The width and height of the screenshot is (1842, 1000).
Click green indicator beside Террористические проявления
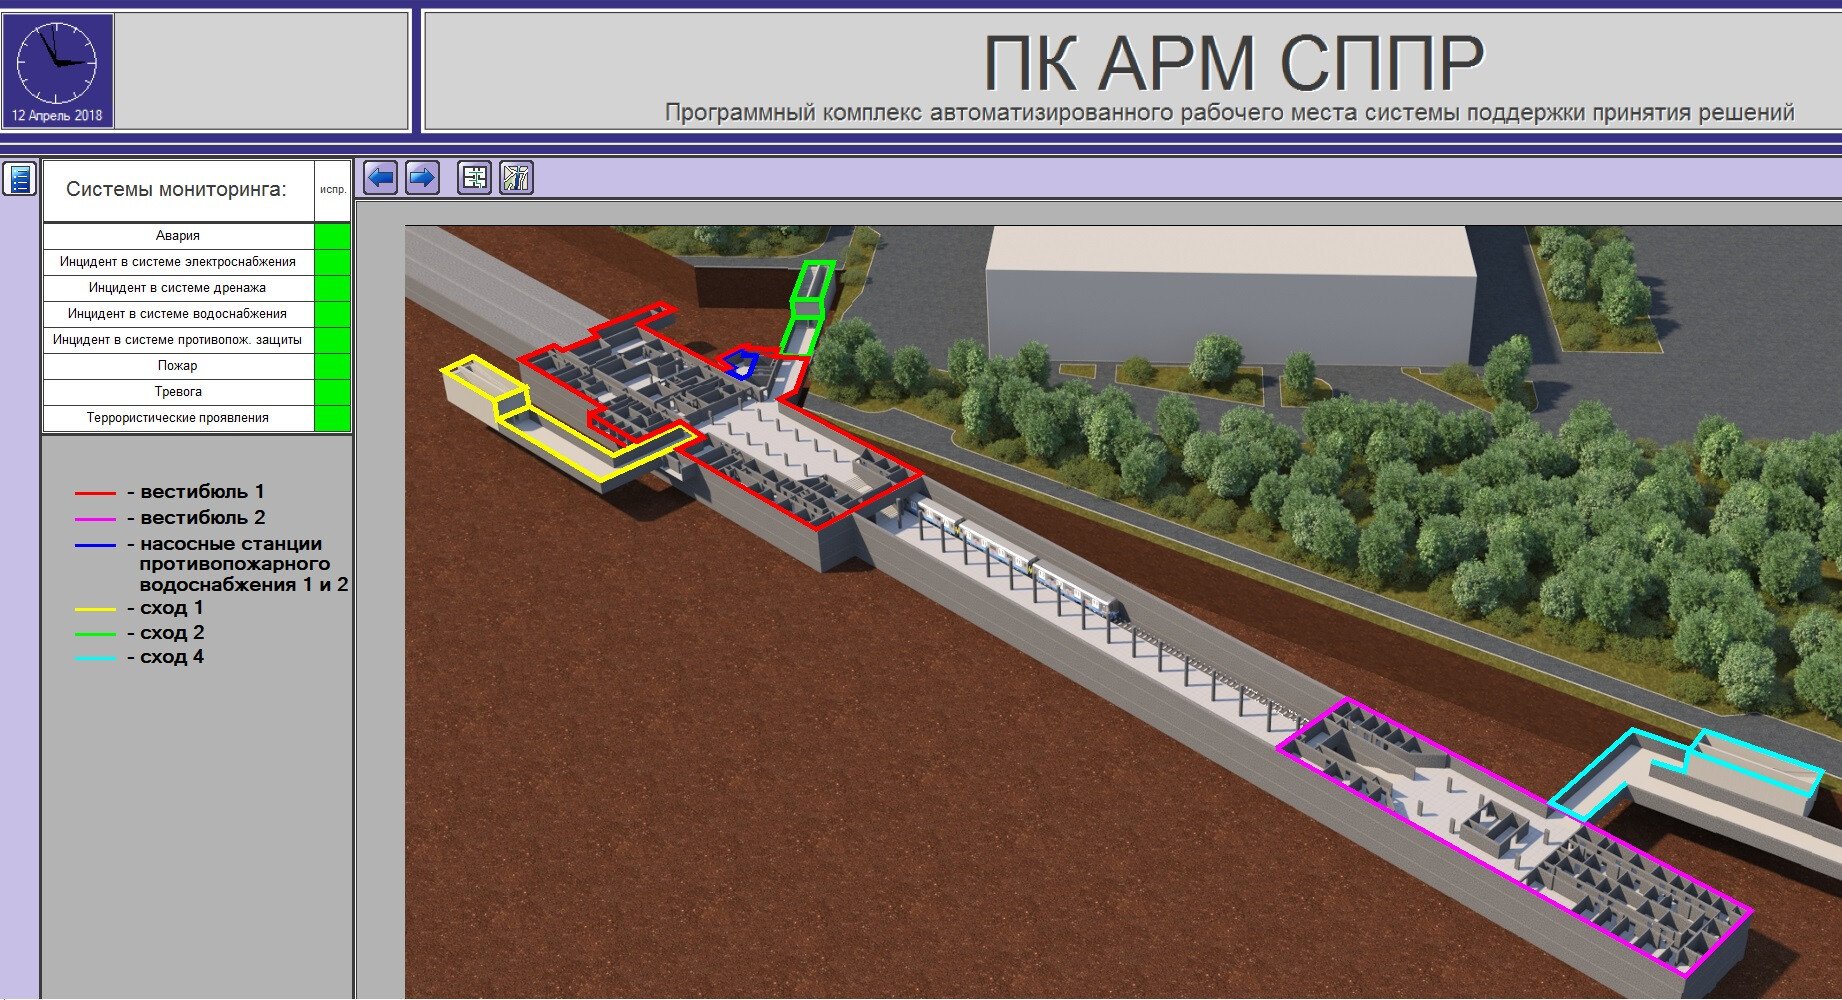coord(332,418)
